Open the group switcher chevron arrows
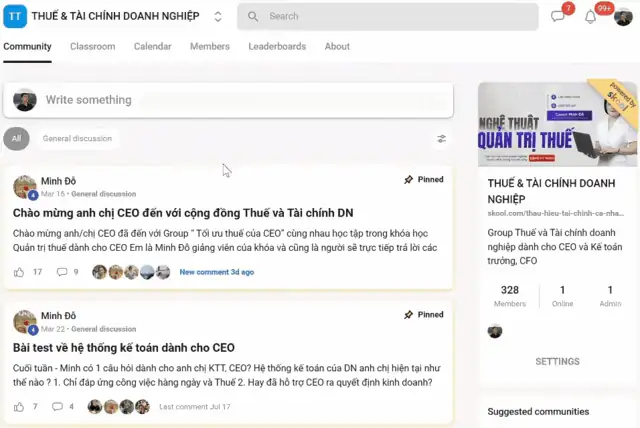This screenshot has height=428, width=640. point(218,16)
